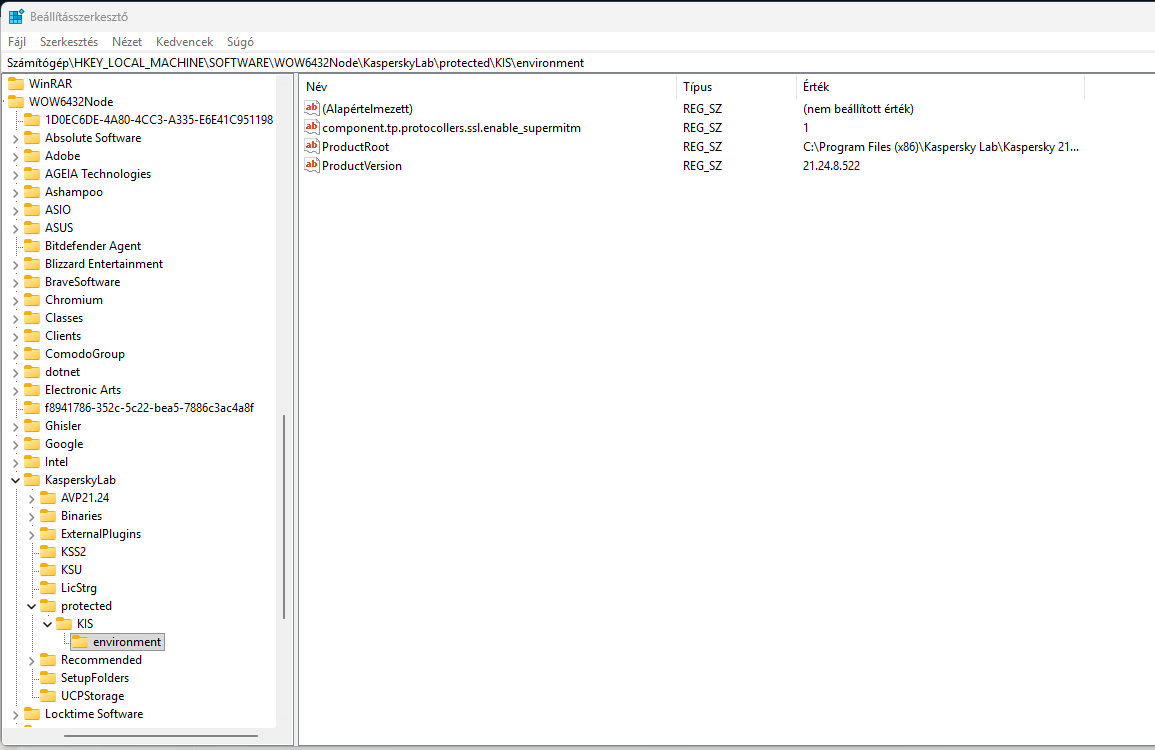Collapse the protected tree node
Screen dimensions: 1155x750
[x=32, y=606]
